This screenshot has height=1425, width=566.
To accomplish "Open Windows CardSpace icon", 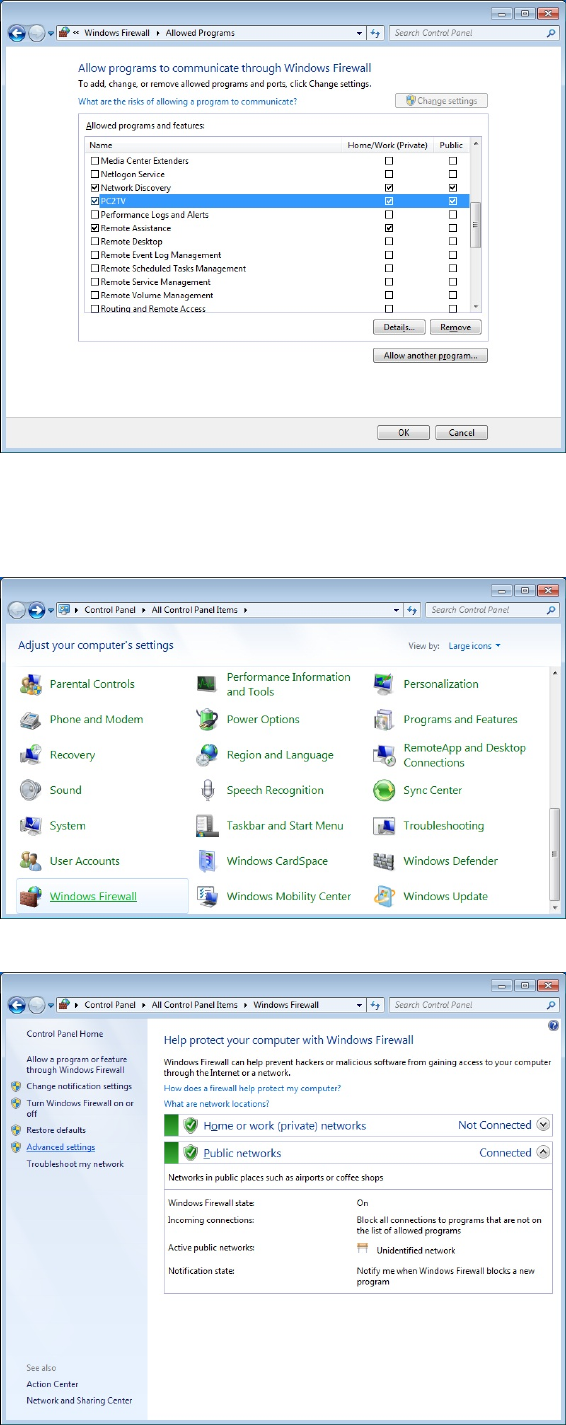I will pos(208,861).
